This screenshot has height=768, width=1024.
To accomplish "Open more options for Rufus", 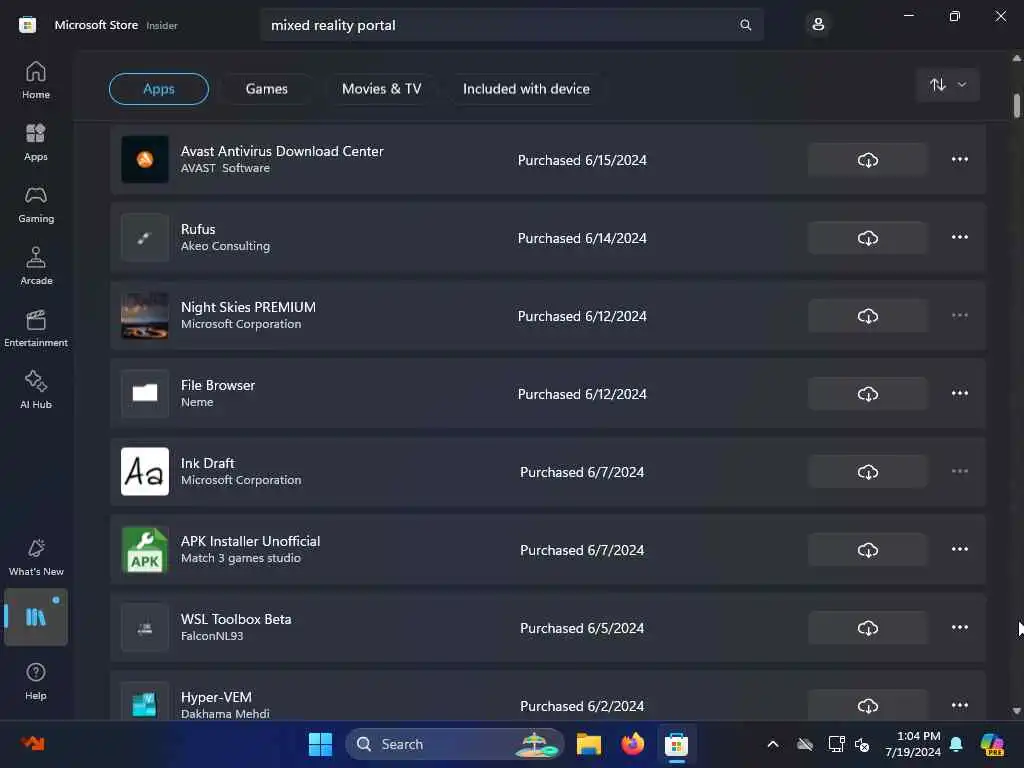I will coord(959,237).
